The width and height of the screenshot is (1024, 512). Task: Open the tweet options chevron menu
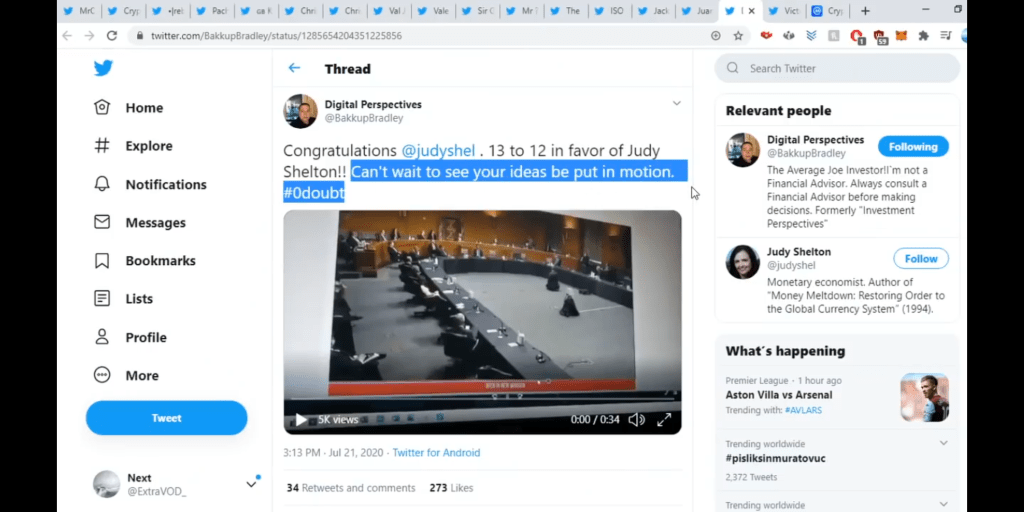click(x=676, y=104)
